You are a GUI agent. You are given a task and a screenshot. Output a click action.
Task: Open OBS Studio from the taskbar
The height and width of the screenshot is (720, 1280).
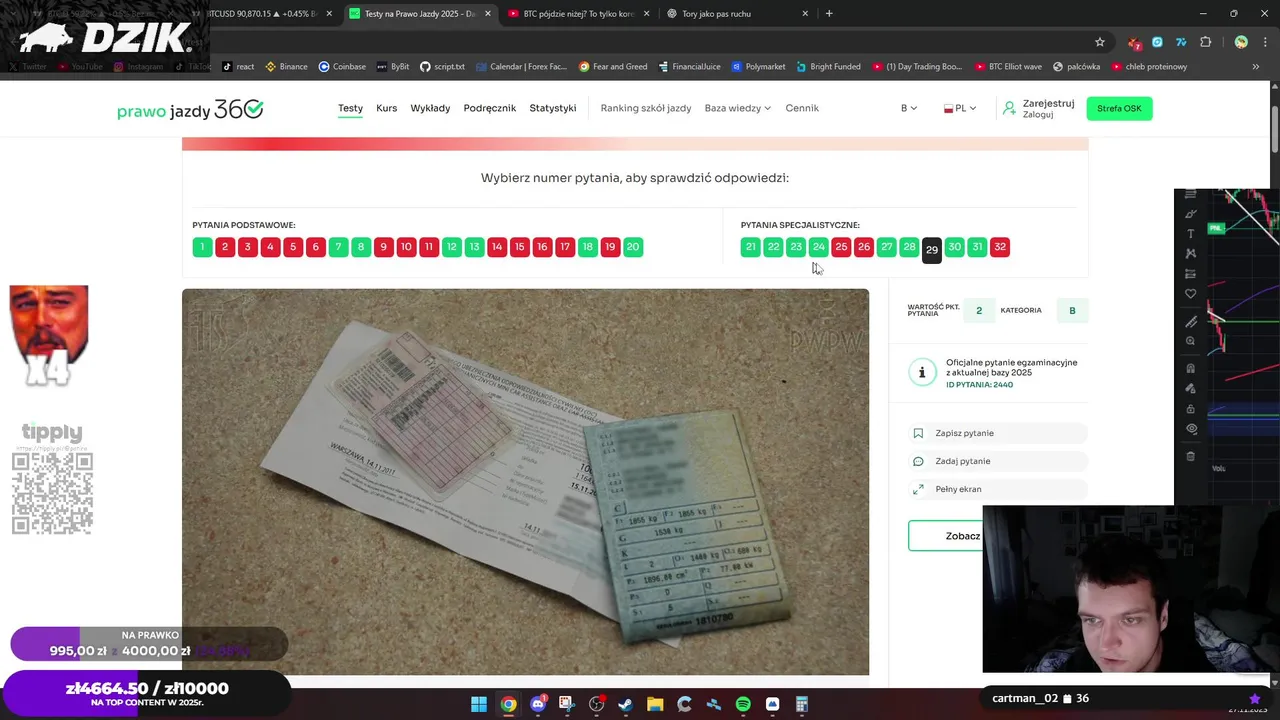click(x=597, y=704)
